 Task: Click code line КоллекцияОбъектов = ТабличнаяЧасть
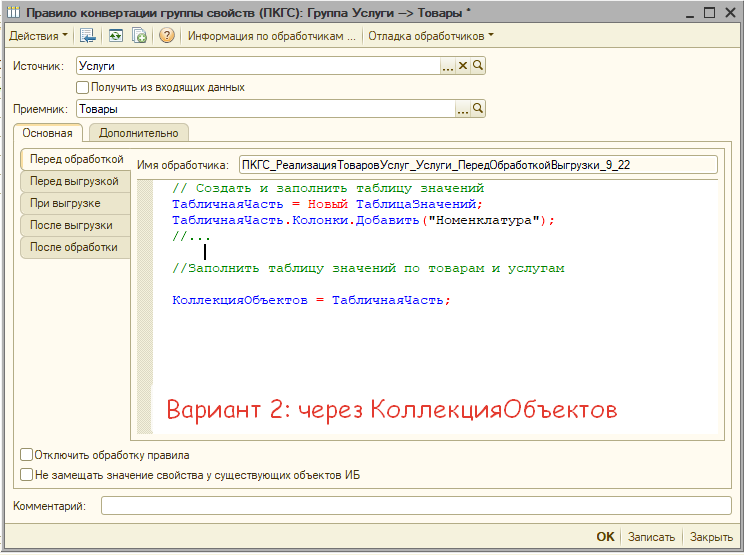point(311,300)
